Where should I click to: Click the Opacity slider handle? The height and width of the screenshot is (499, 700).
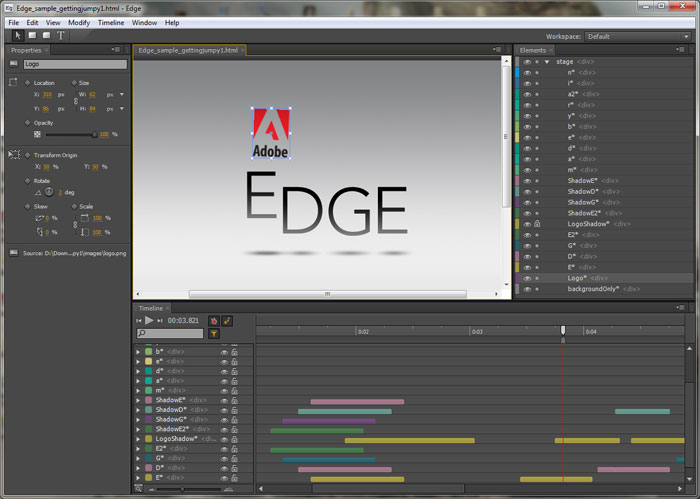pyautogui.click(x=95, y=134)
